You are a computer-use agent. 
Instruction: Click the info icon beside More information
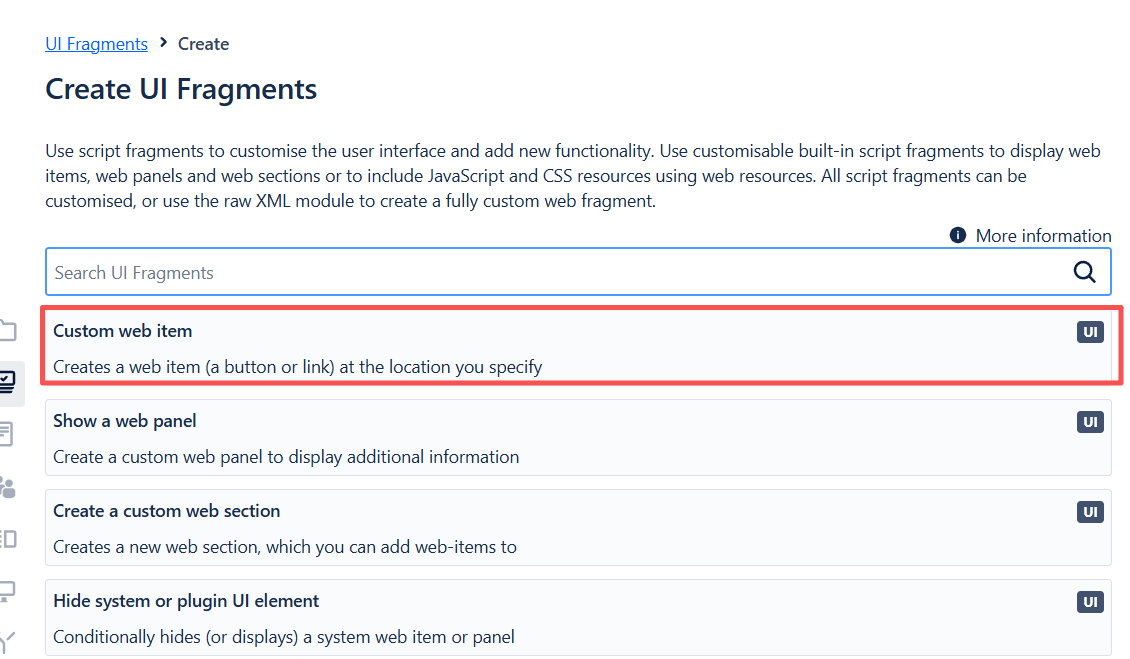(958, 235)
